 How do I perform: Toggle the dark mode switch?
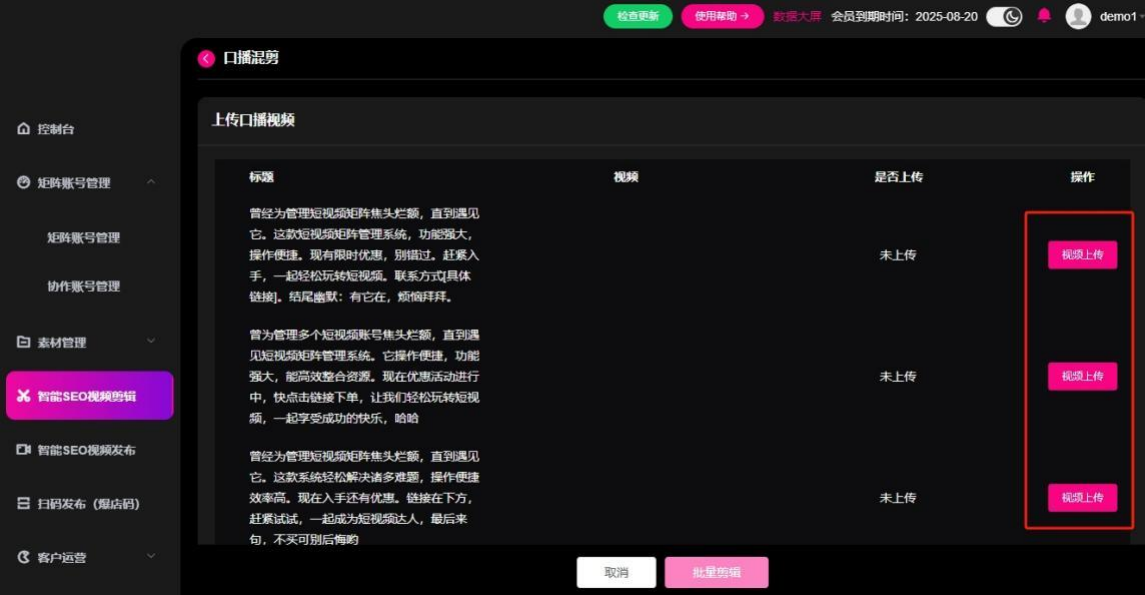point(1004,15)
